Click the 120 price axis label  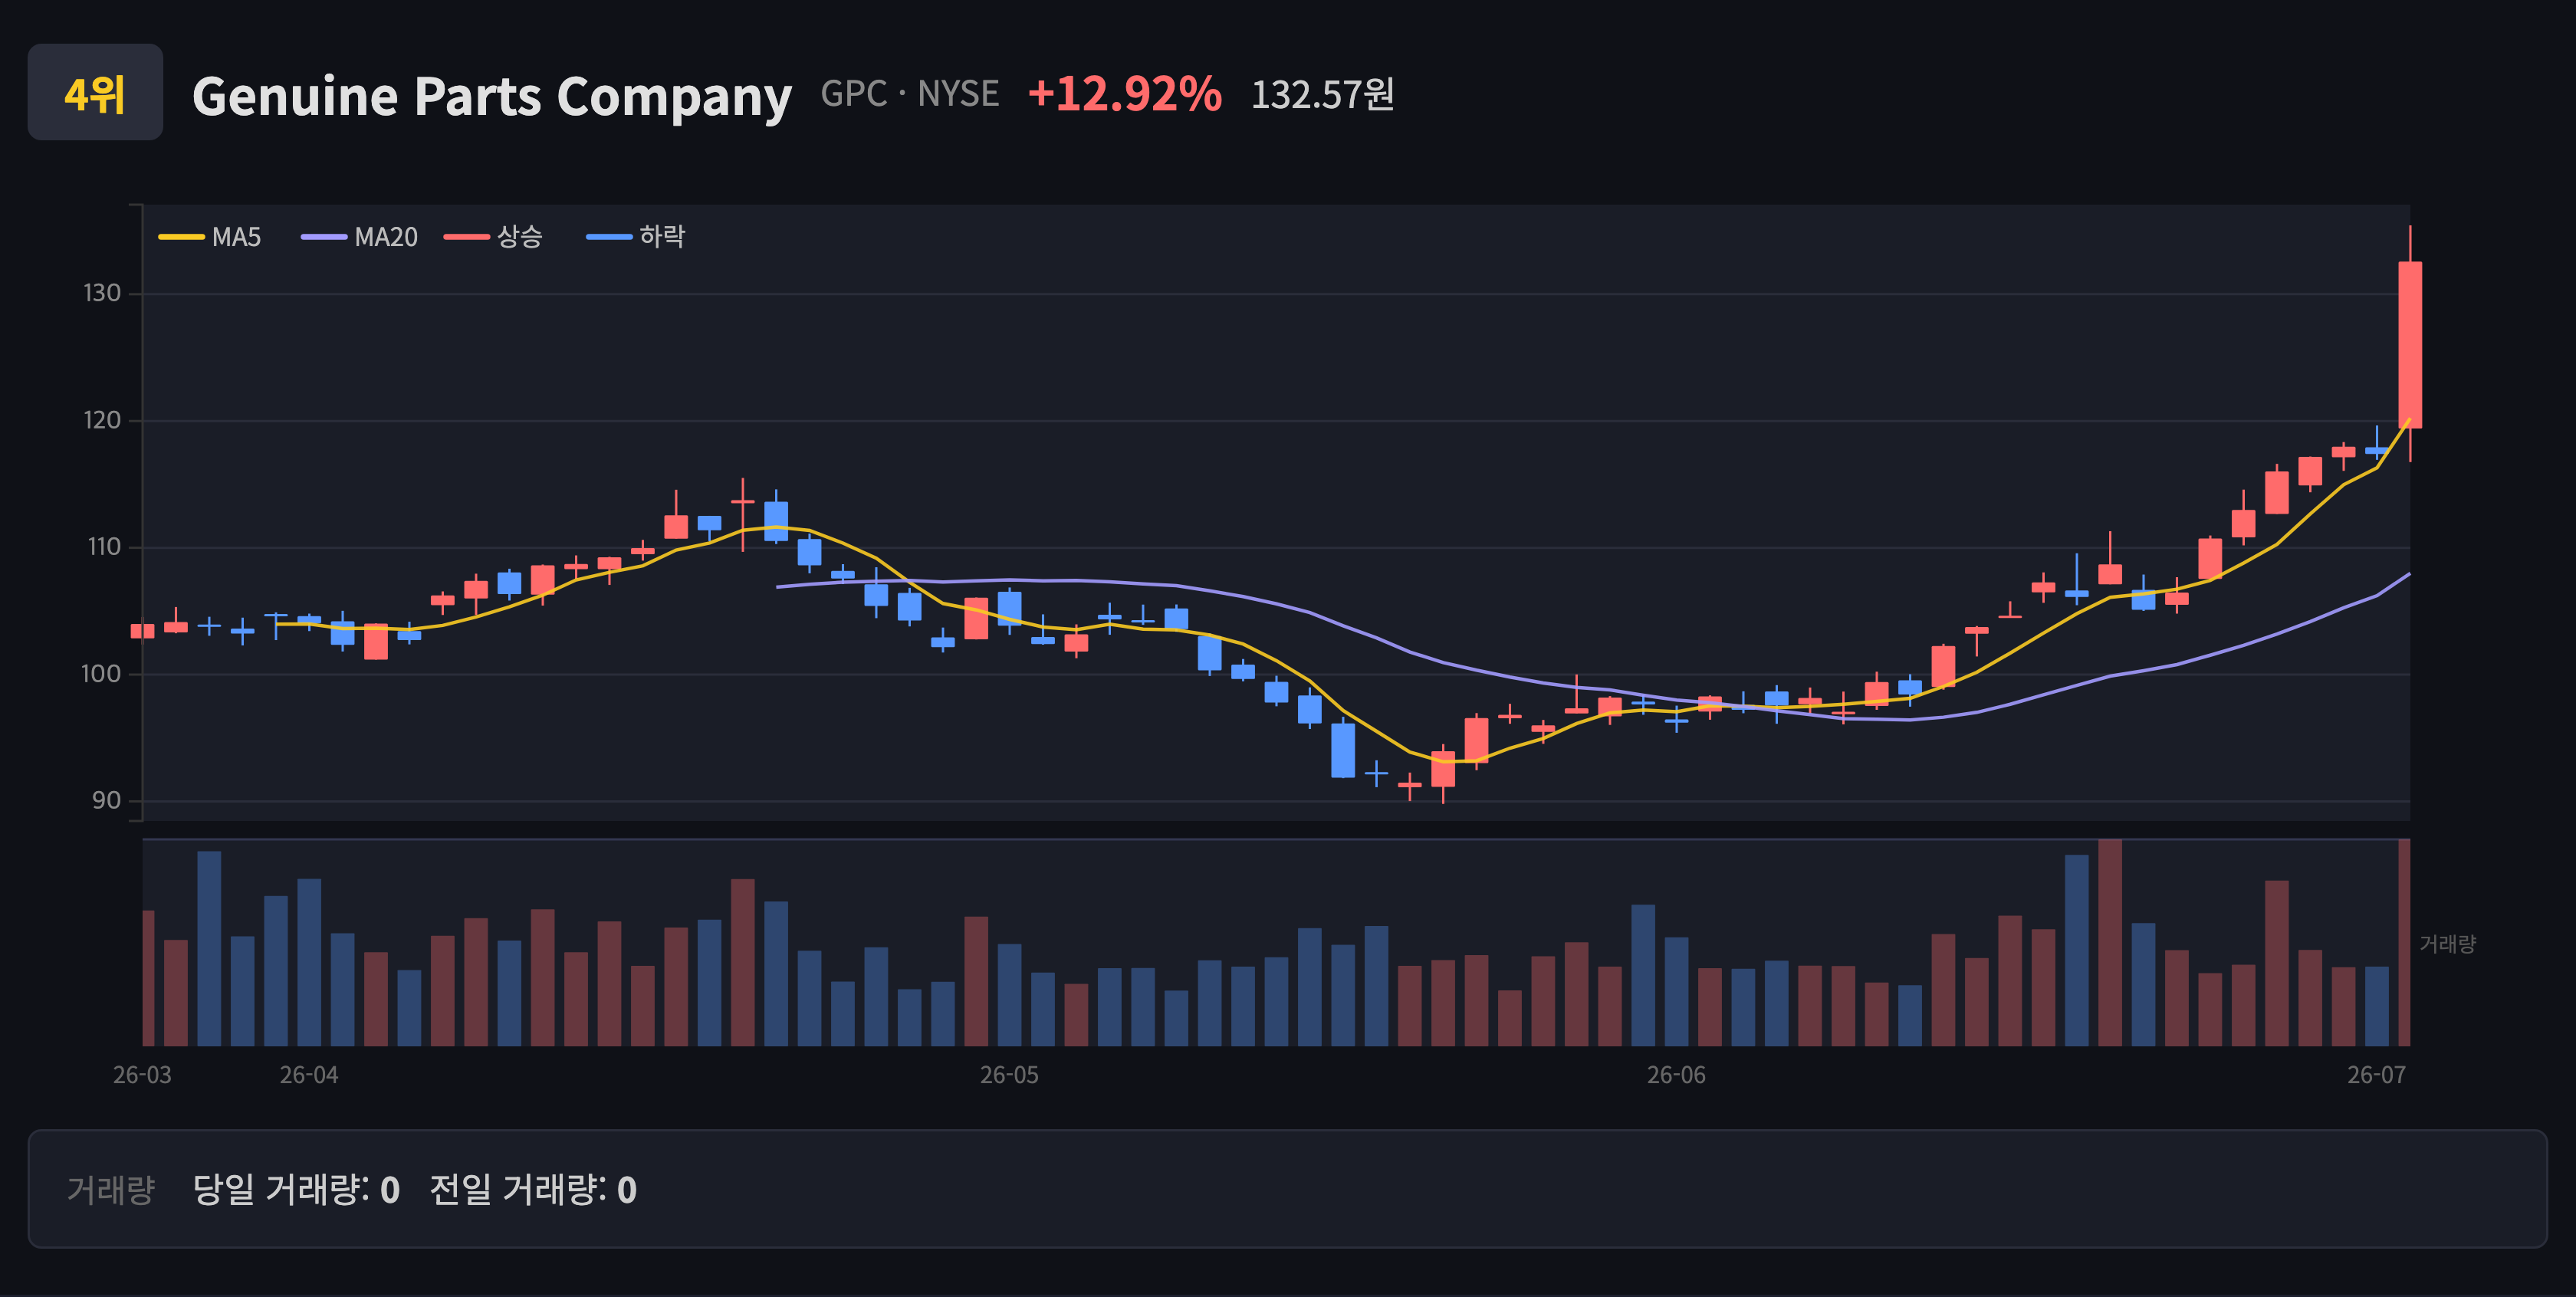coord(102,420)
